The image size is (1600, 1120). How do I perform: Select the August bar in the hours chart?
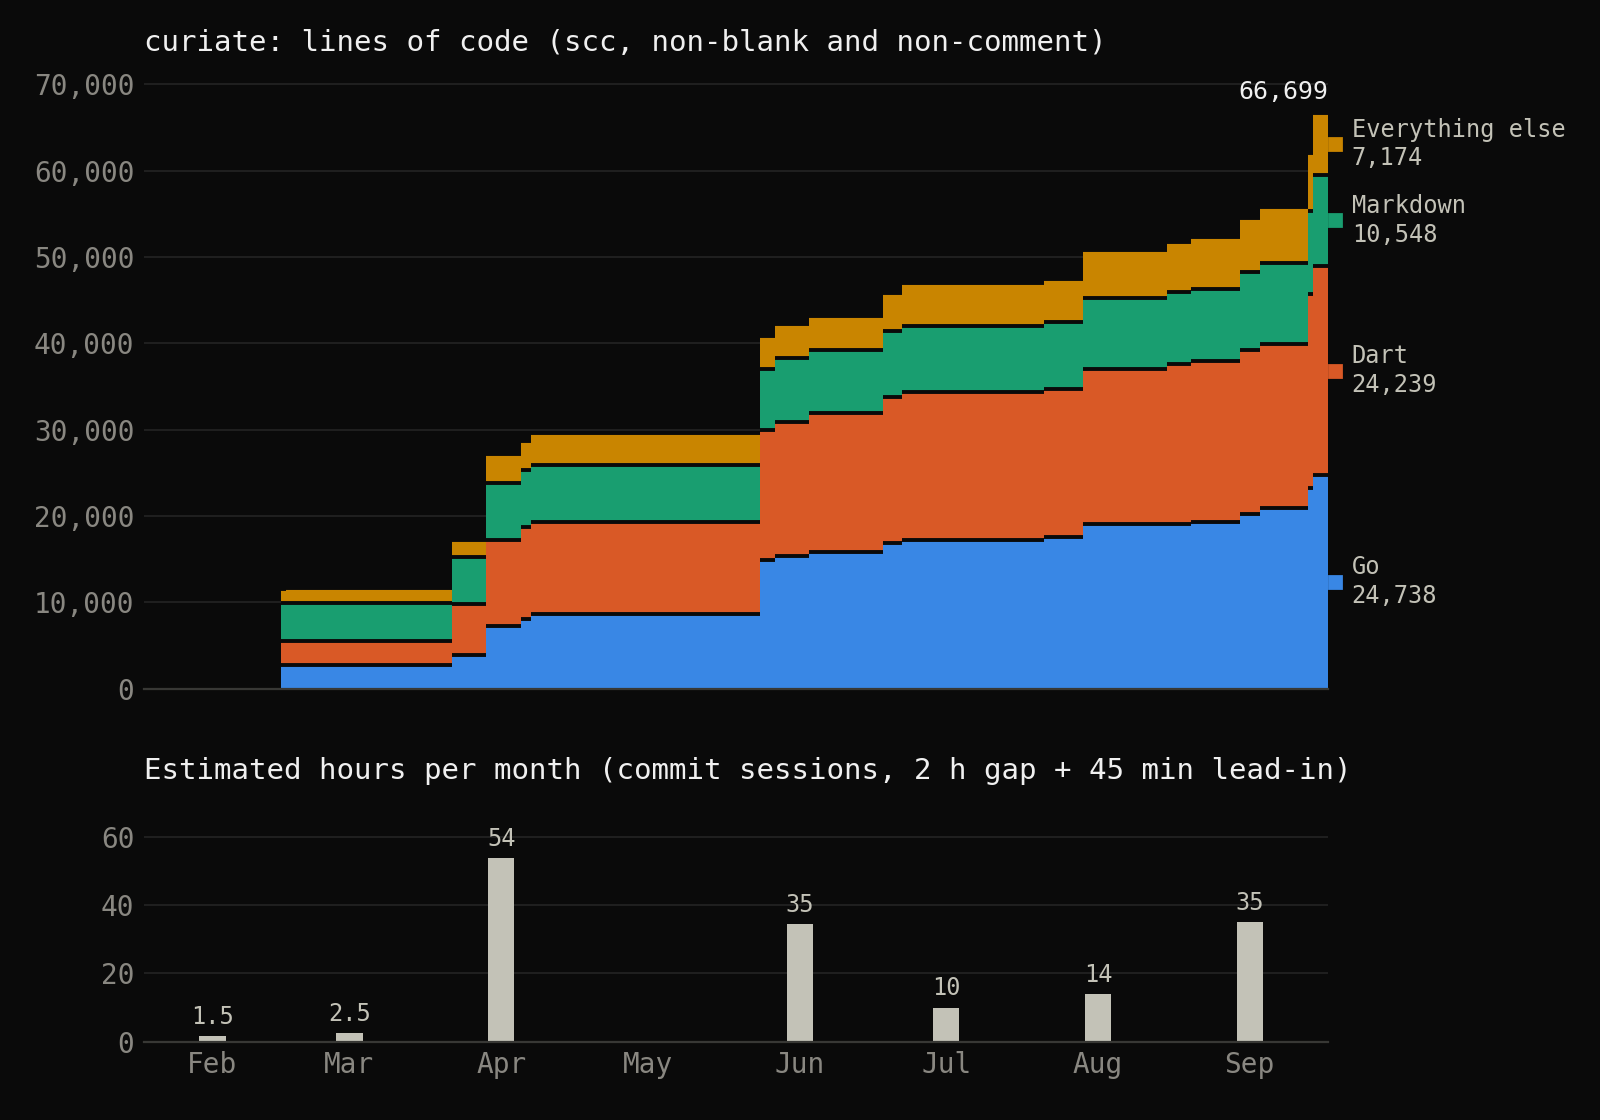1098,1017
